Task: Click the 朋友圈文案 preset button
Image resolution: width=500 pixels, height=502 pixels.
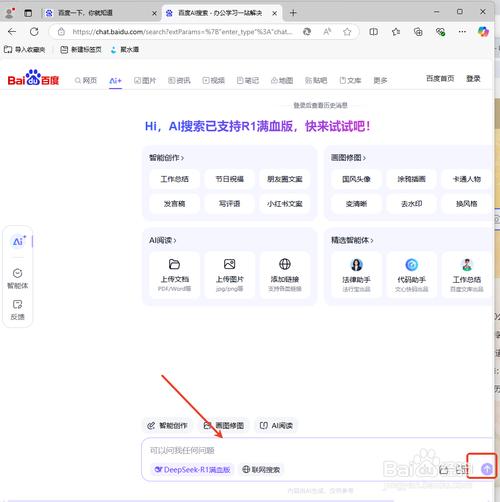Action: tap(285, 179)
